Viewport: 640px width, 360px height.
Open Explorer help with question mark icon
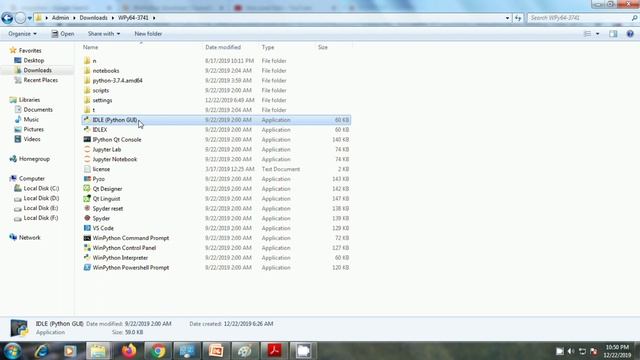click(630, 34)
